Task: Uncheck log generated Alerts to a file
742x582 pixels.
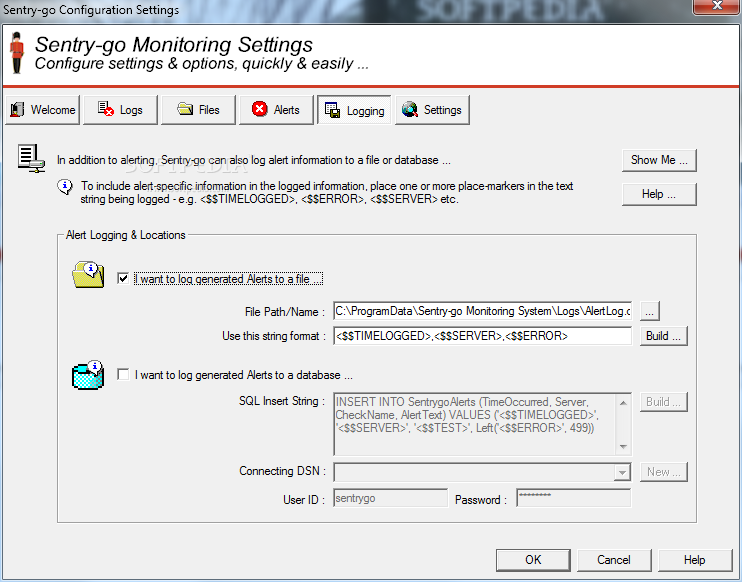Action: tap(123, 279)
